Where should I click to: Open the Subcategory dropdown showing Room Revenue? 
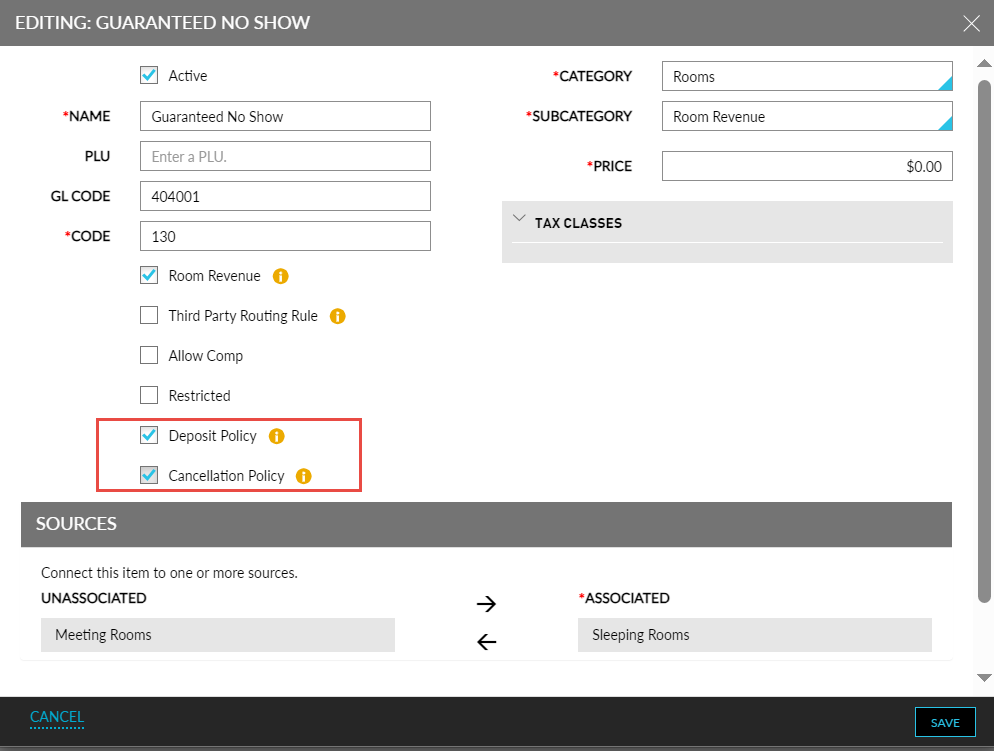[x=806, y=117]
